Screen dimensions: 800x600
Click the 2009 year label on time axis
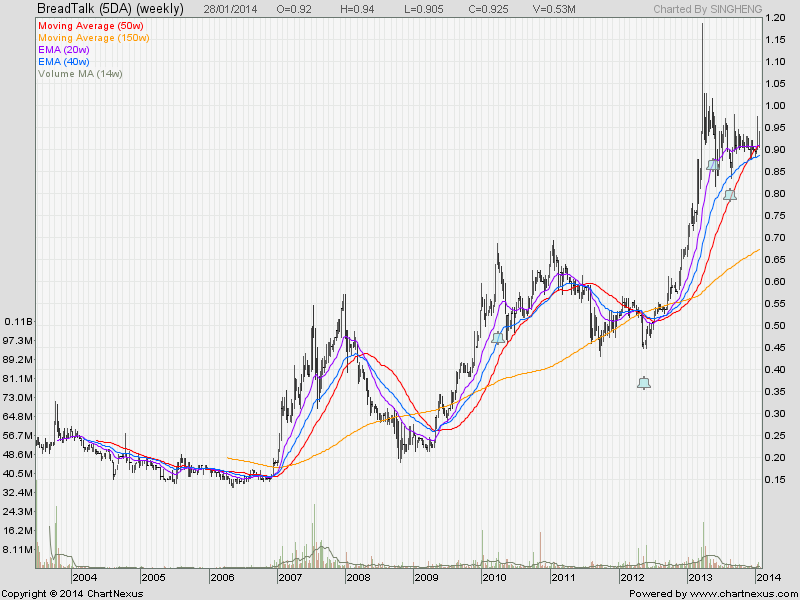[426, 577]
